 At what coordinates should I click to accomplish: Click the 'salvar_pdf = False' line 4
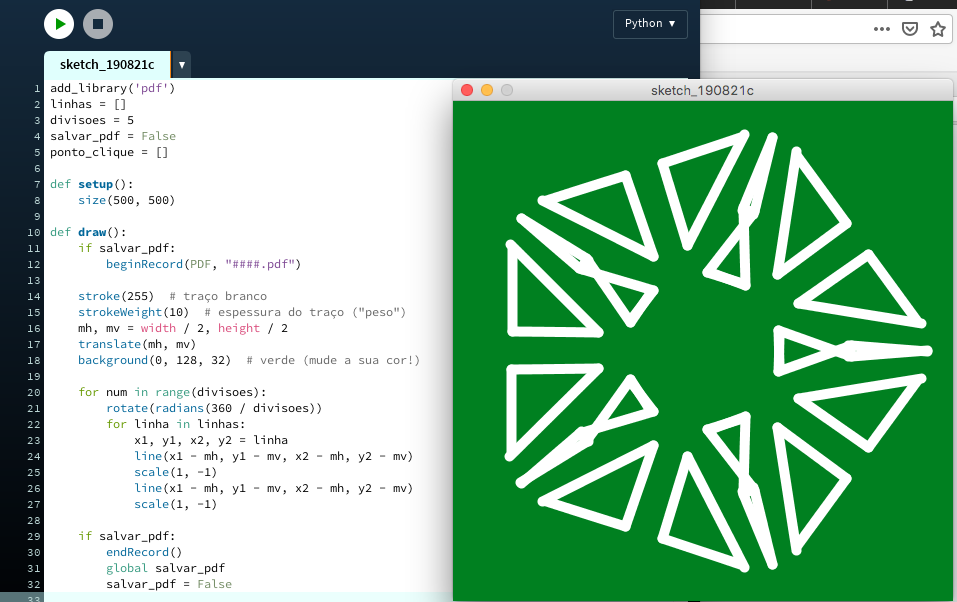click(113, 136)
